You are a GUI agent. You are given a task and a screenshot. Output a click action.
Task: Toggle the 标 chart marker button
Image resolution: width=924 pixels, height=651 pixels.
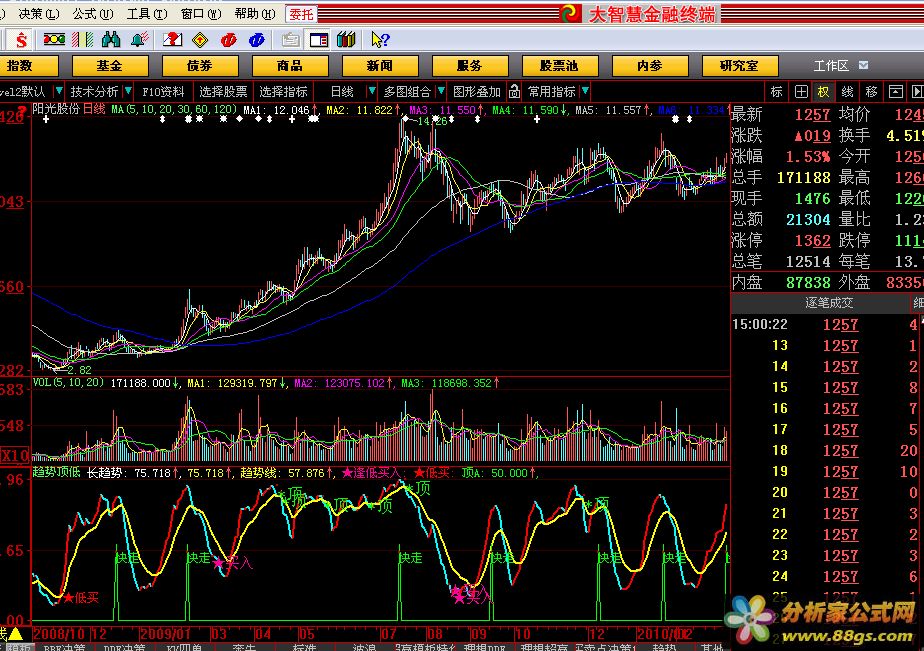pyautogui.click(x=777, y=91)
